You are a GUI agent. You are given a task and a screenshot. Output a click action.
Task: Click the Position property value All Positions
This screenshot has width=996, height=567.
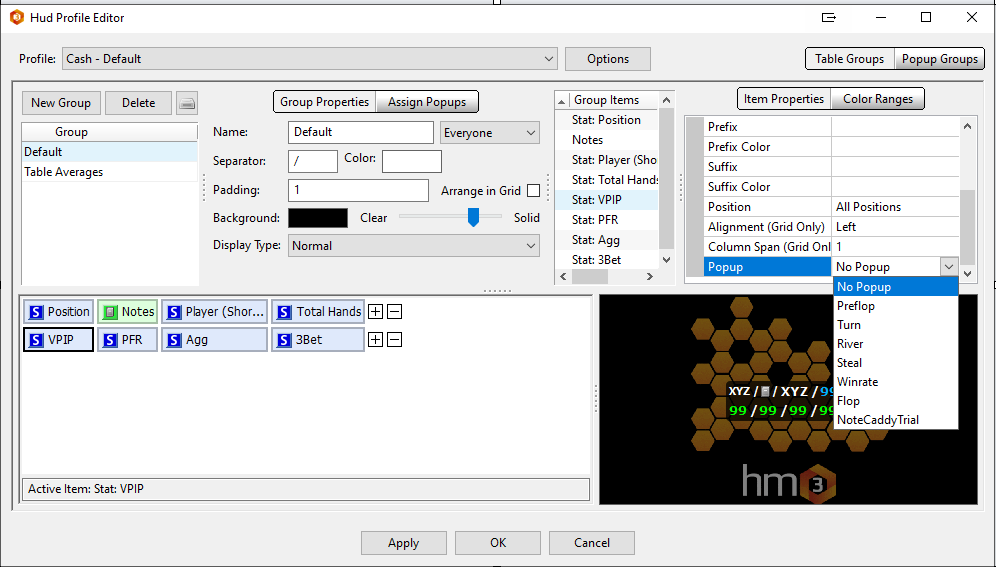click(895, 207)
